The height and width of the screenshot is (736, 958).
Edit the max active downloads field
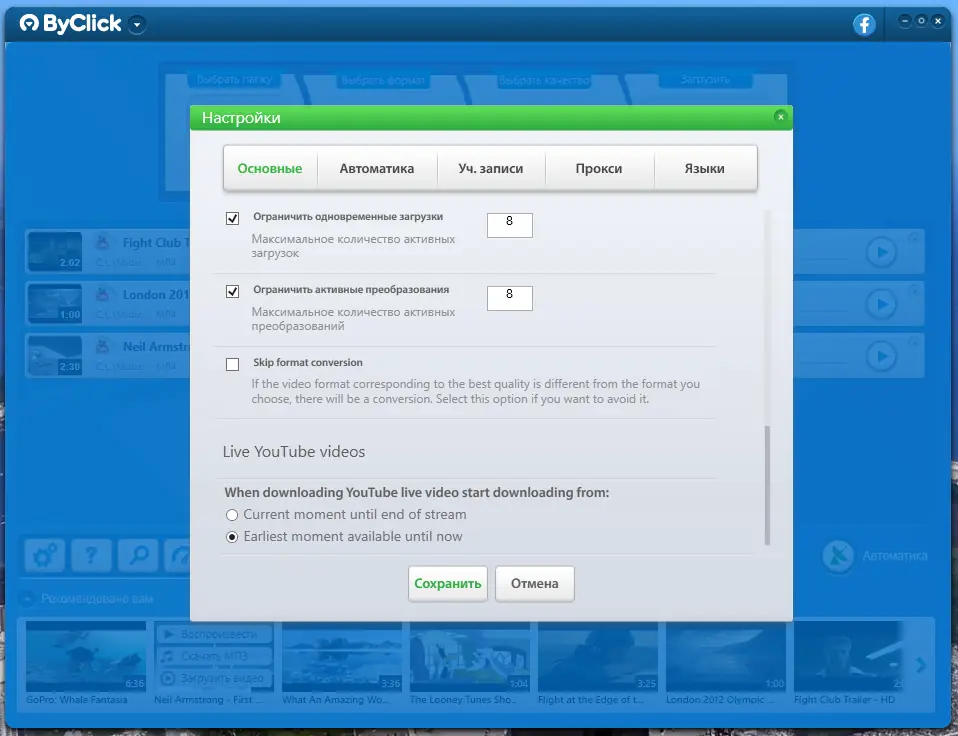click(x=510, y=225)
